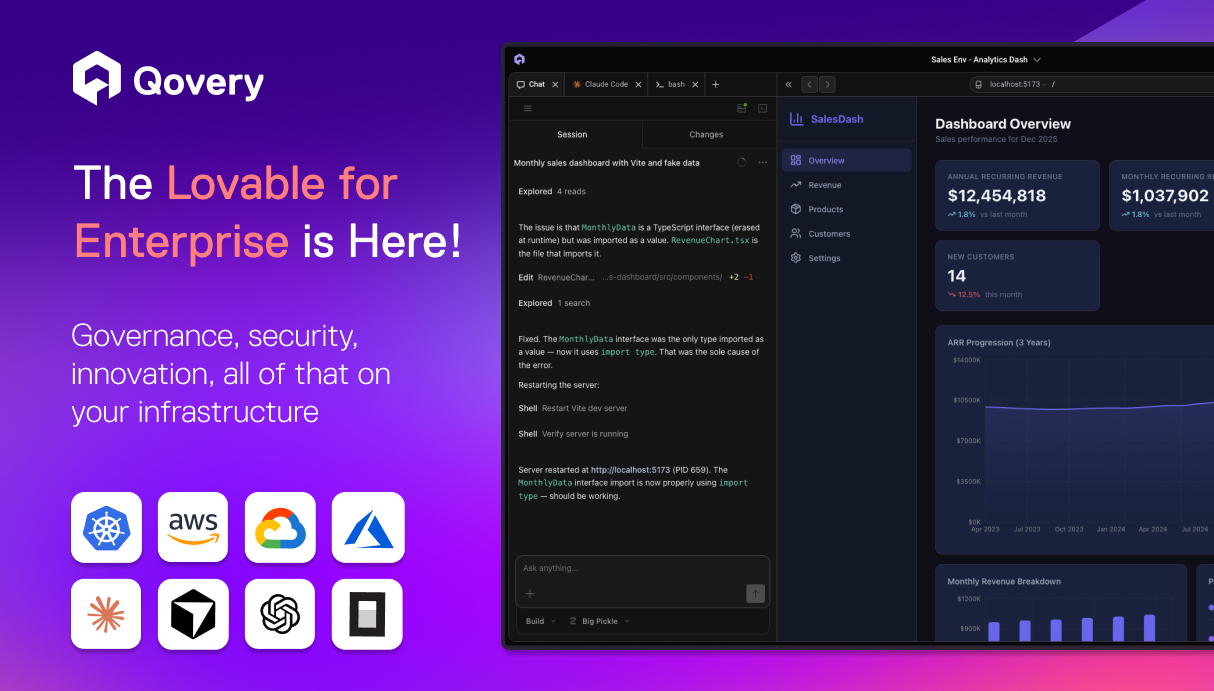Viewport: 1214px width, 691px height.
Task: Click the browser back arrow button
Action: (x=810, y=85)
